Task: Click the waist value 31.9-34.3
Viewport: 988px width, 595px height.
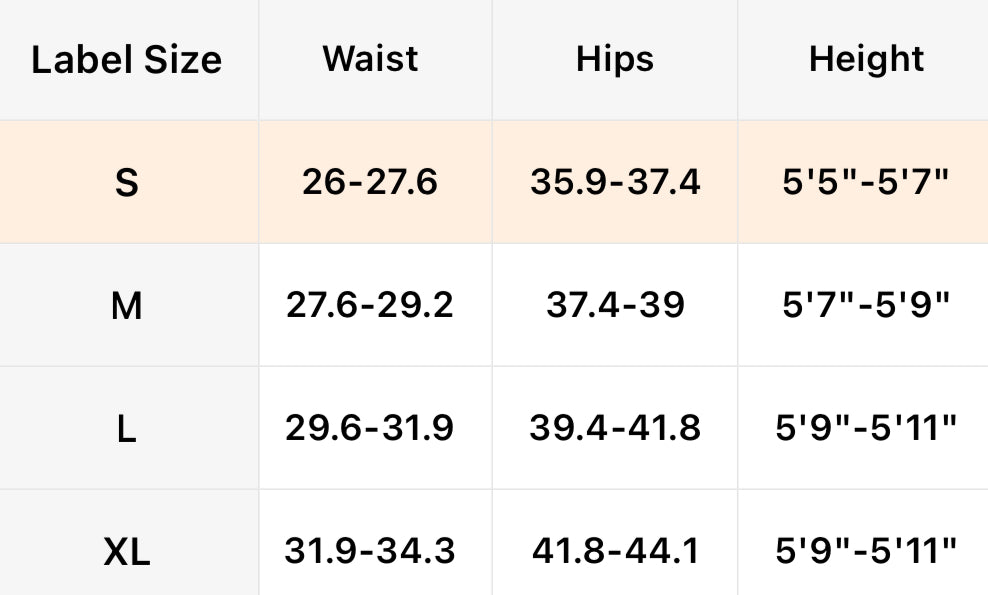Action: click(370, 550)
